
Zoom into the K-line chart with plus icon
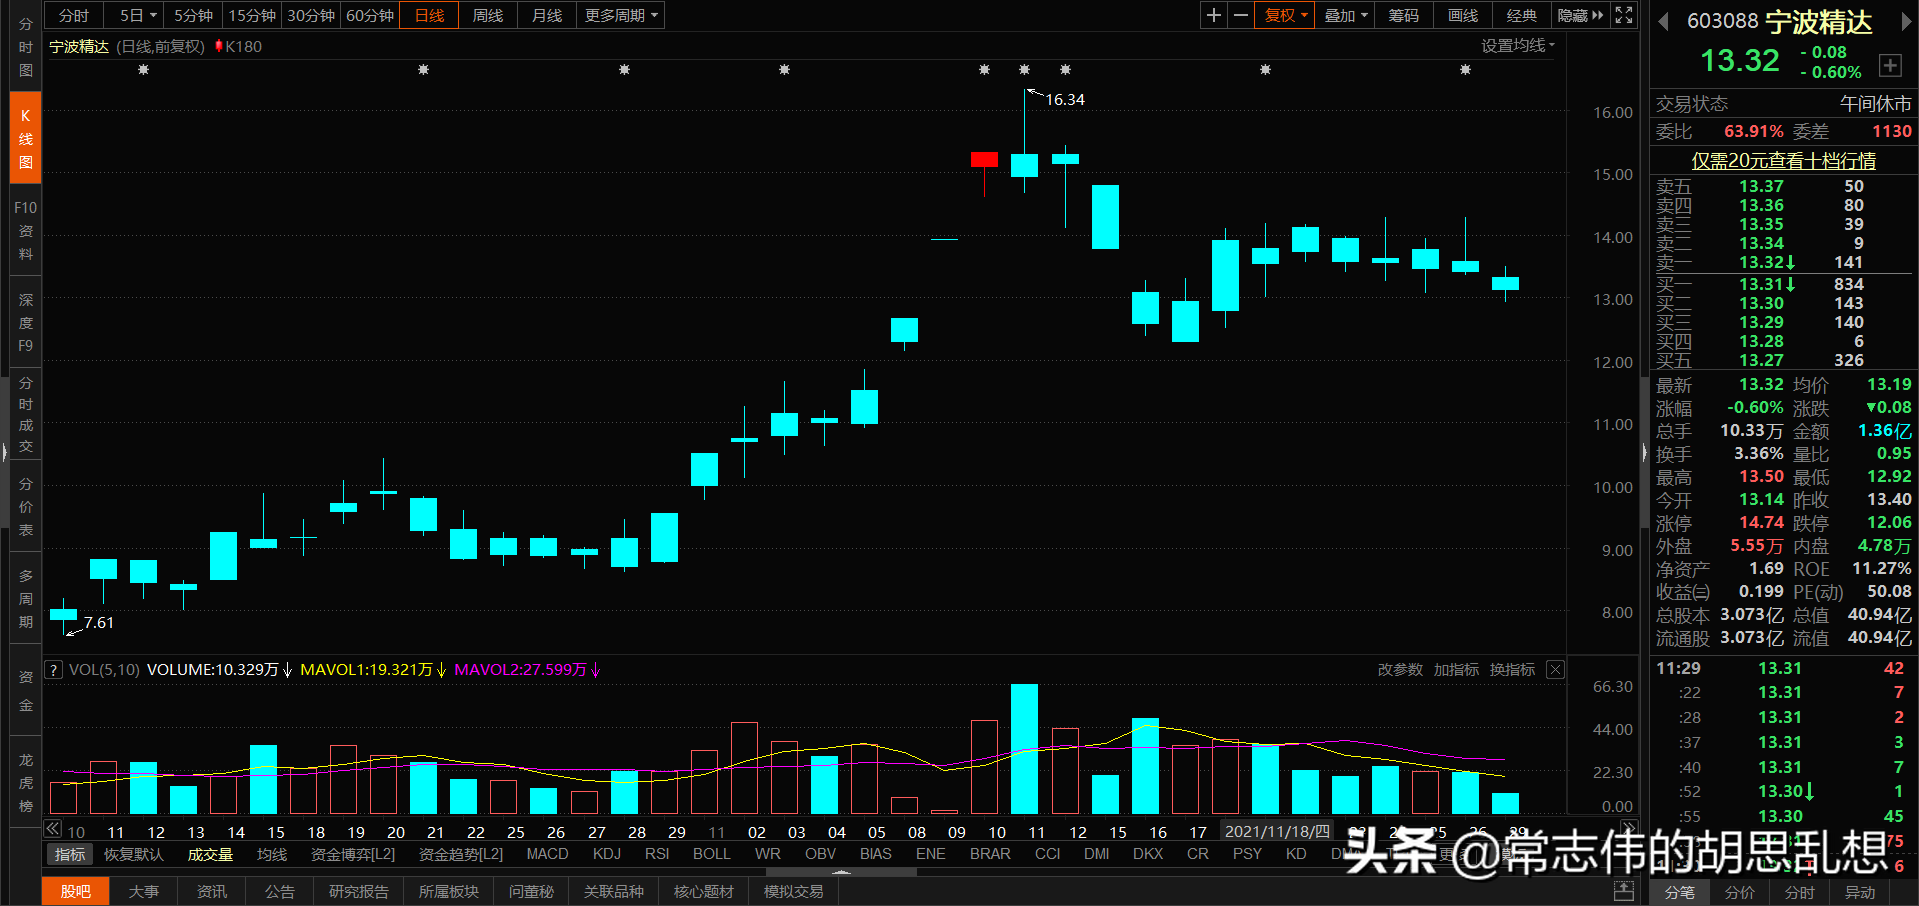pyautogui.click(x=1212, y=15)
